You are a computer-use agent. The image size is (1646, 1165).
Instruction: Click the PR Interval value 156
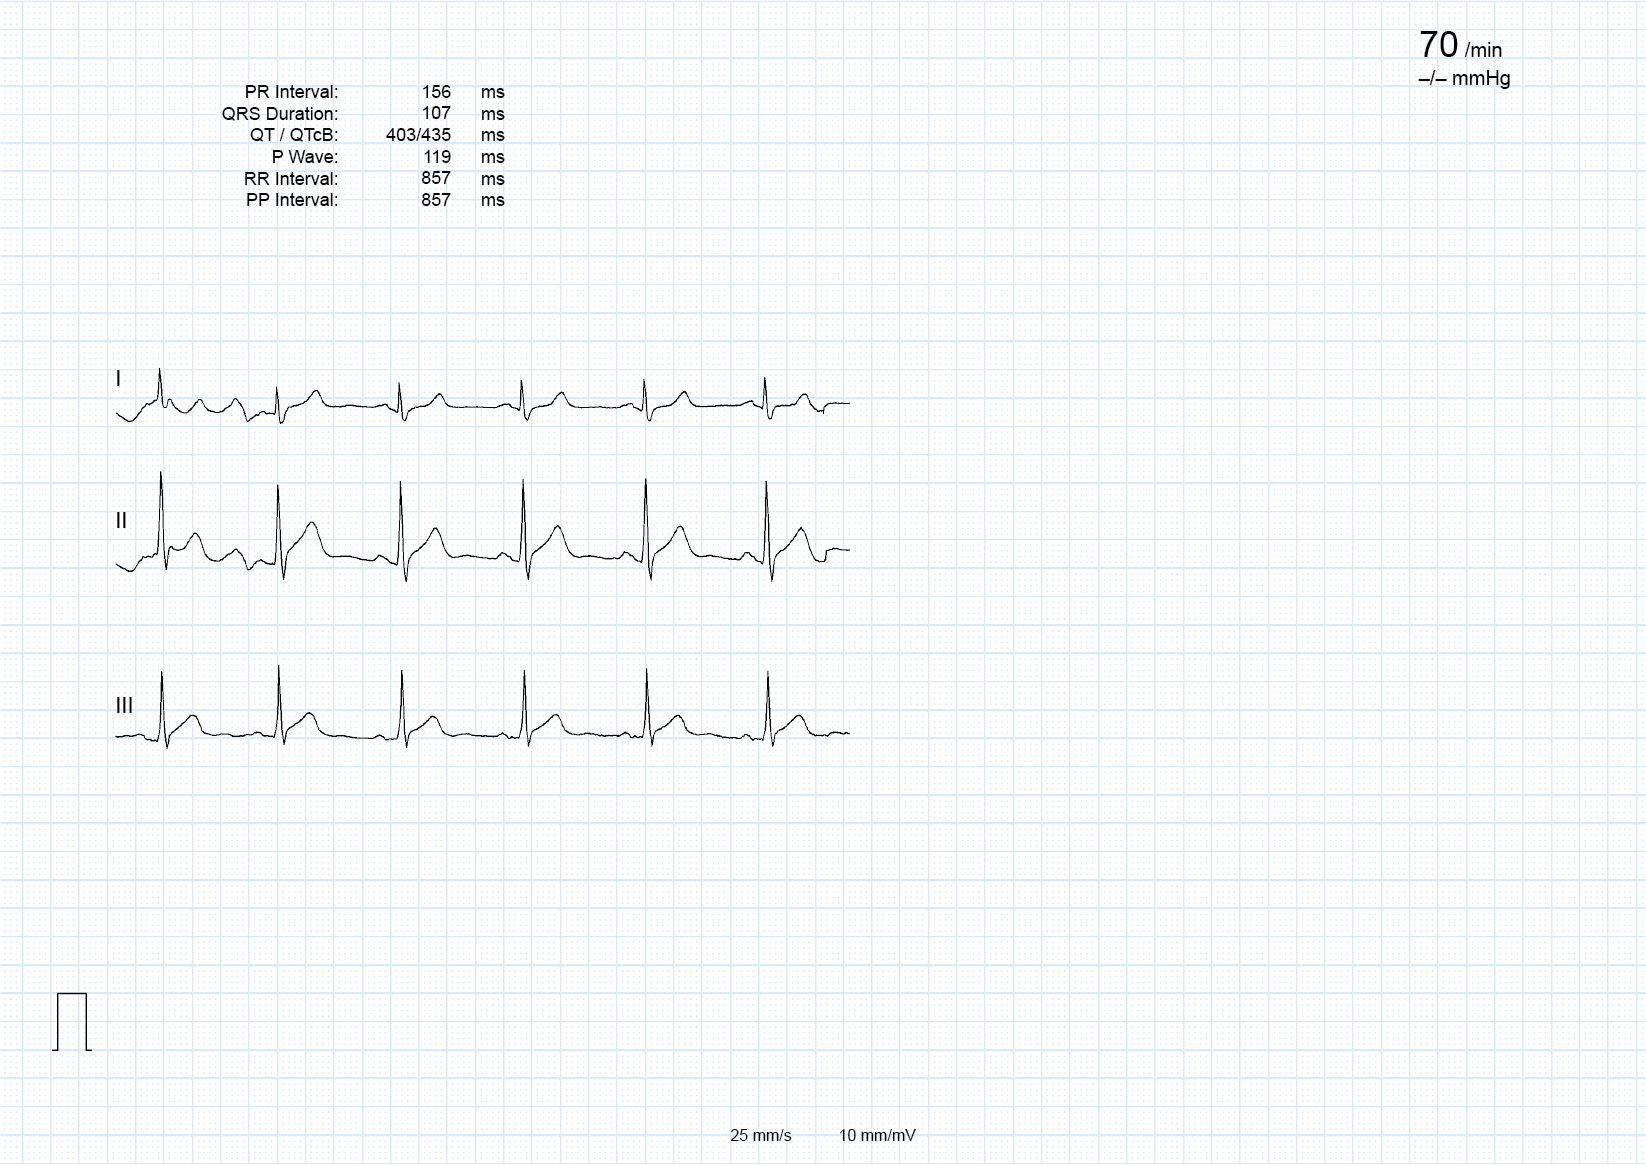[x=436, y=92]
